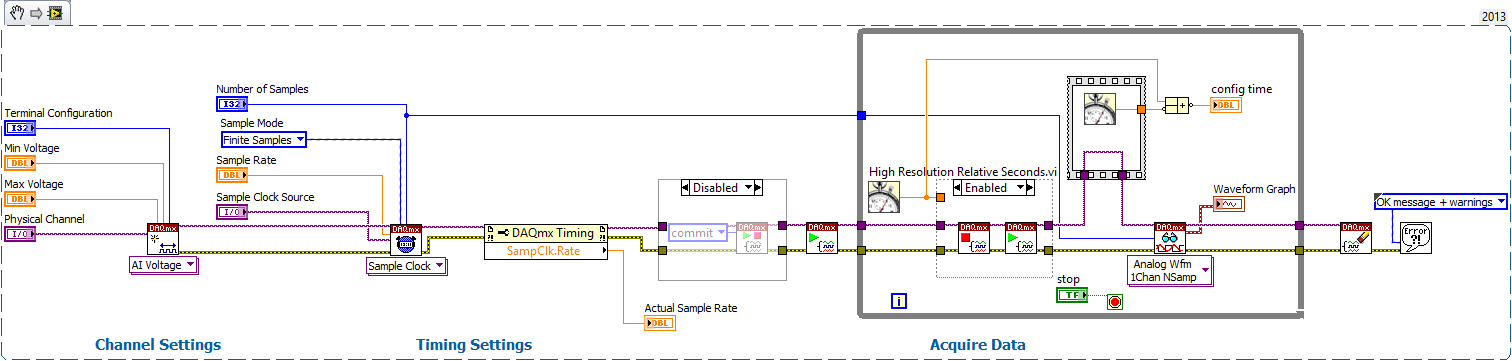The image size is (1512, 361).
Task: Select DAQmx Start Task node inside Enabled structure
Action: point(1021,238)
